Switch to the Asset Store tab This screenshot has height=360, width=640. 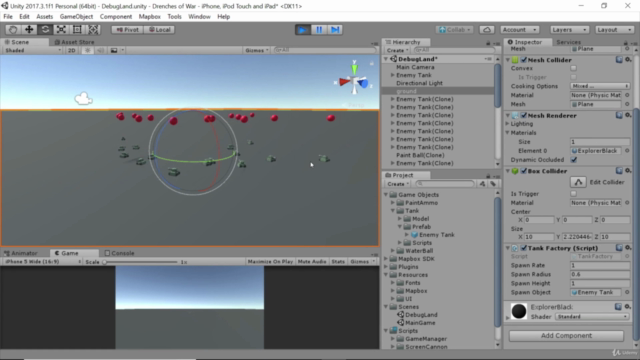point(74,42)
